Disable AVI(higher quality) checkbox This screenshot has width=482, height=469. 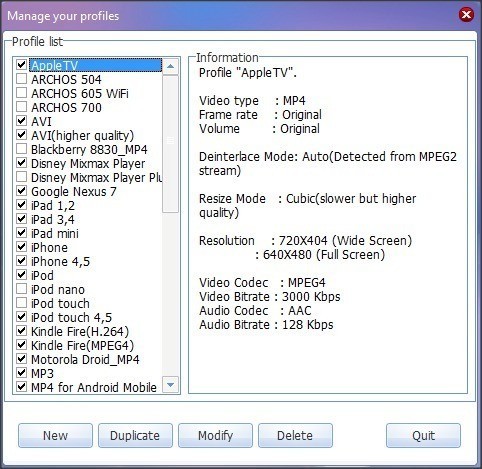(x=22, y=135)
